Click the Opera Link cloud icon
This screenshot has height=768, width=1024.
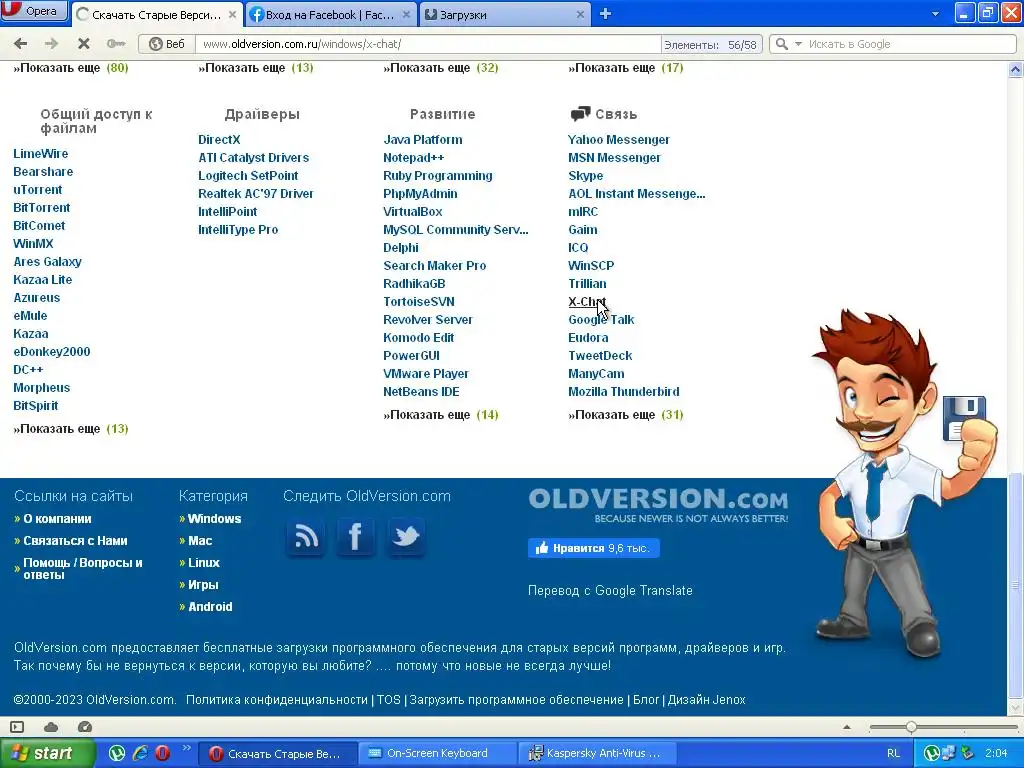pos(51,727)
